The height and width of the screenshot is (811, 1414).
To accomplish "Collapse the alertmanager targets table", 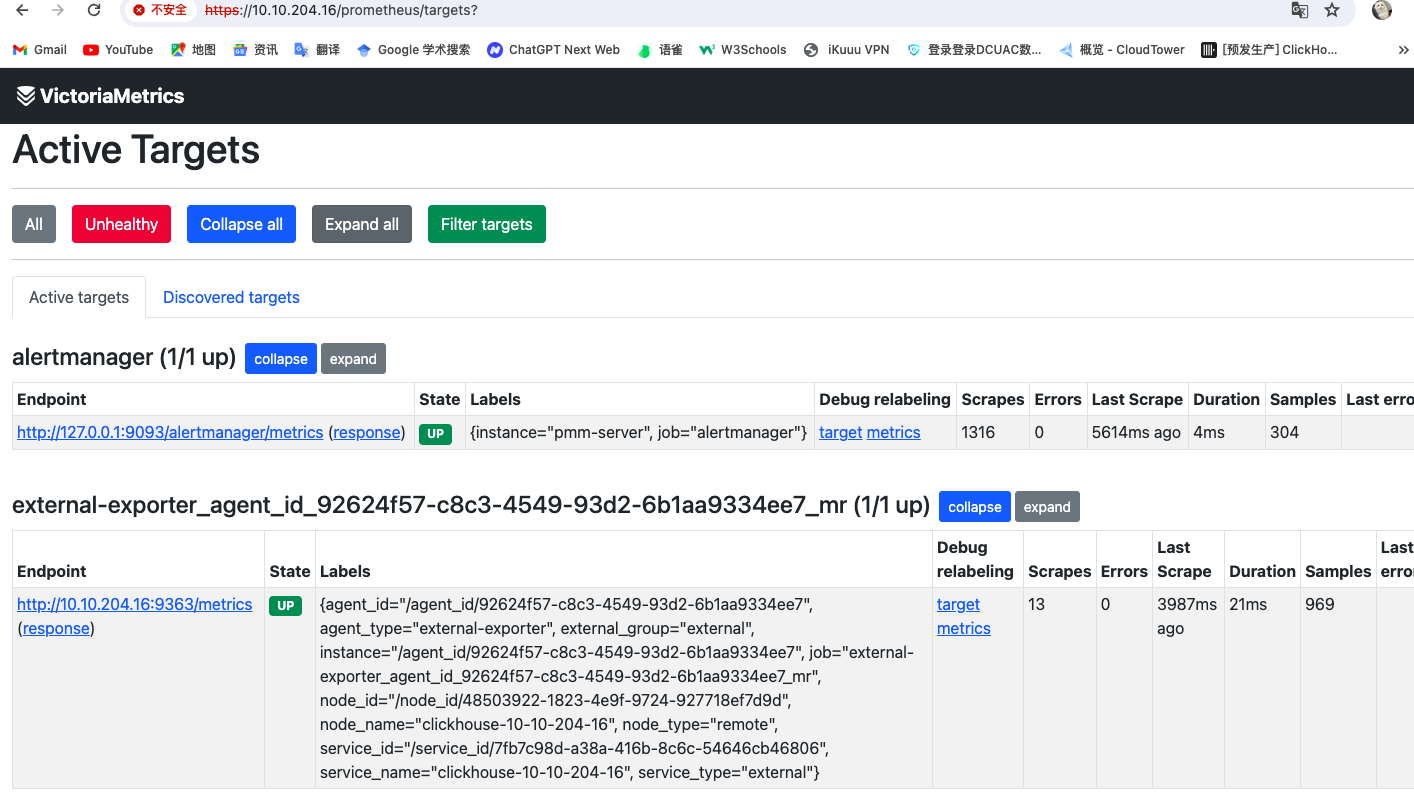I will point(280,358).
